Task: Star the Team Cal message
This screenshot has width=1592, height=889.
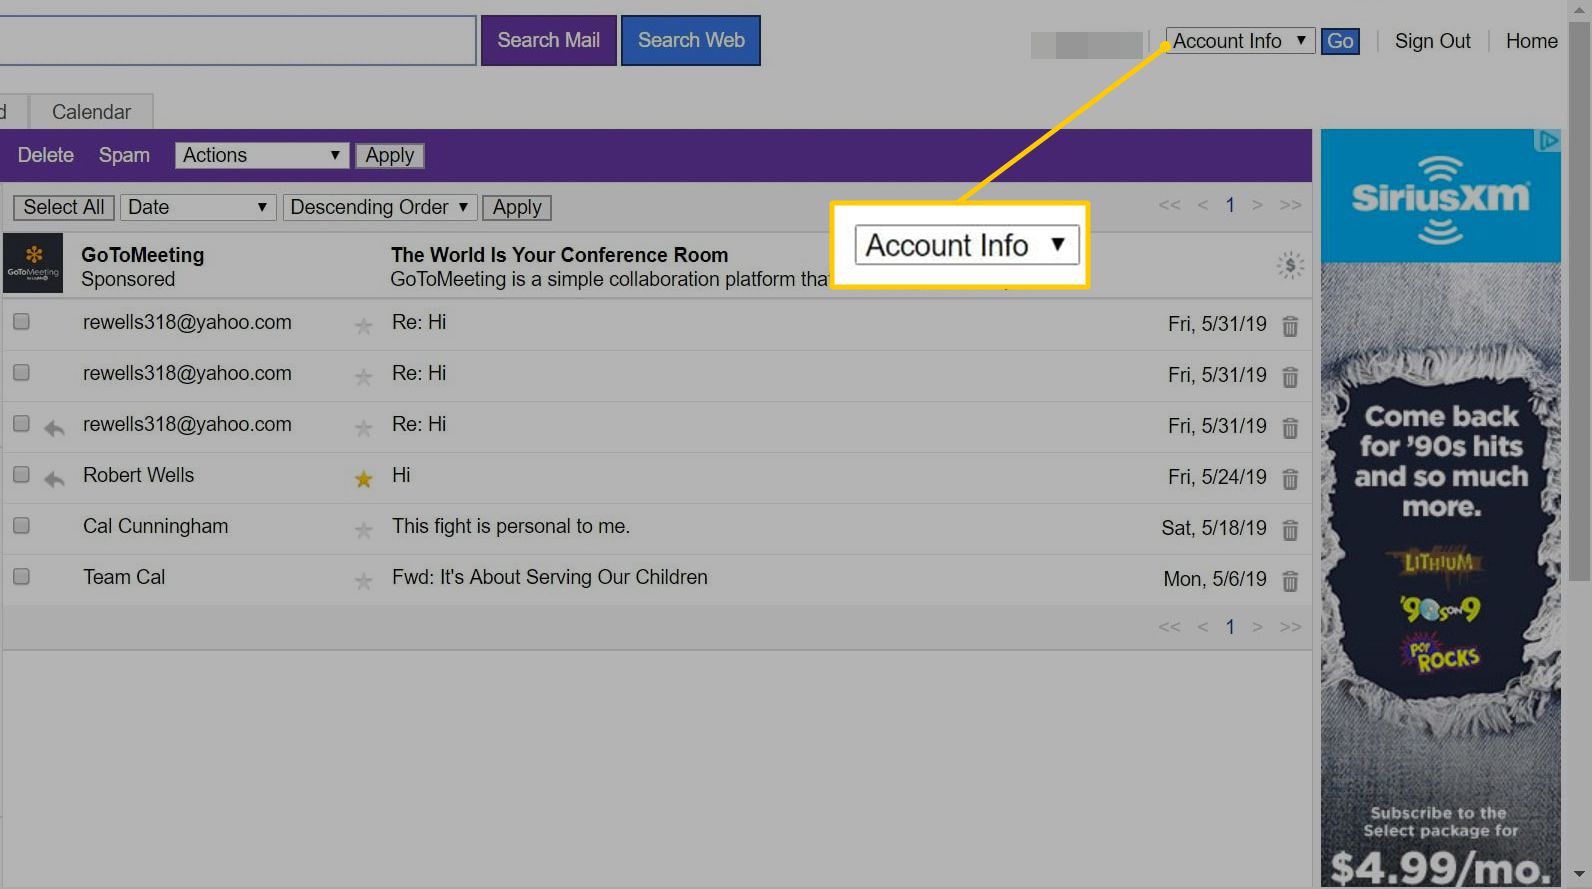Action: pyautogui.click(x=363, y=581)
